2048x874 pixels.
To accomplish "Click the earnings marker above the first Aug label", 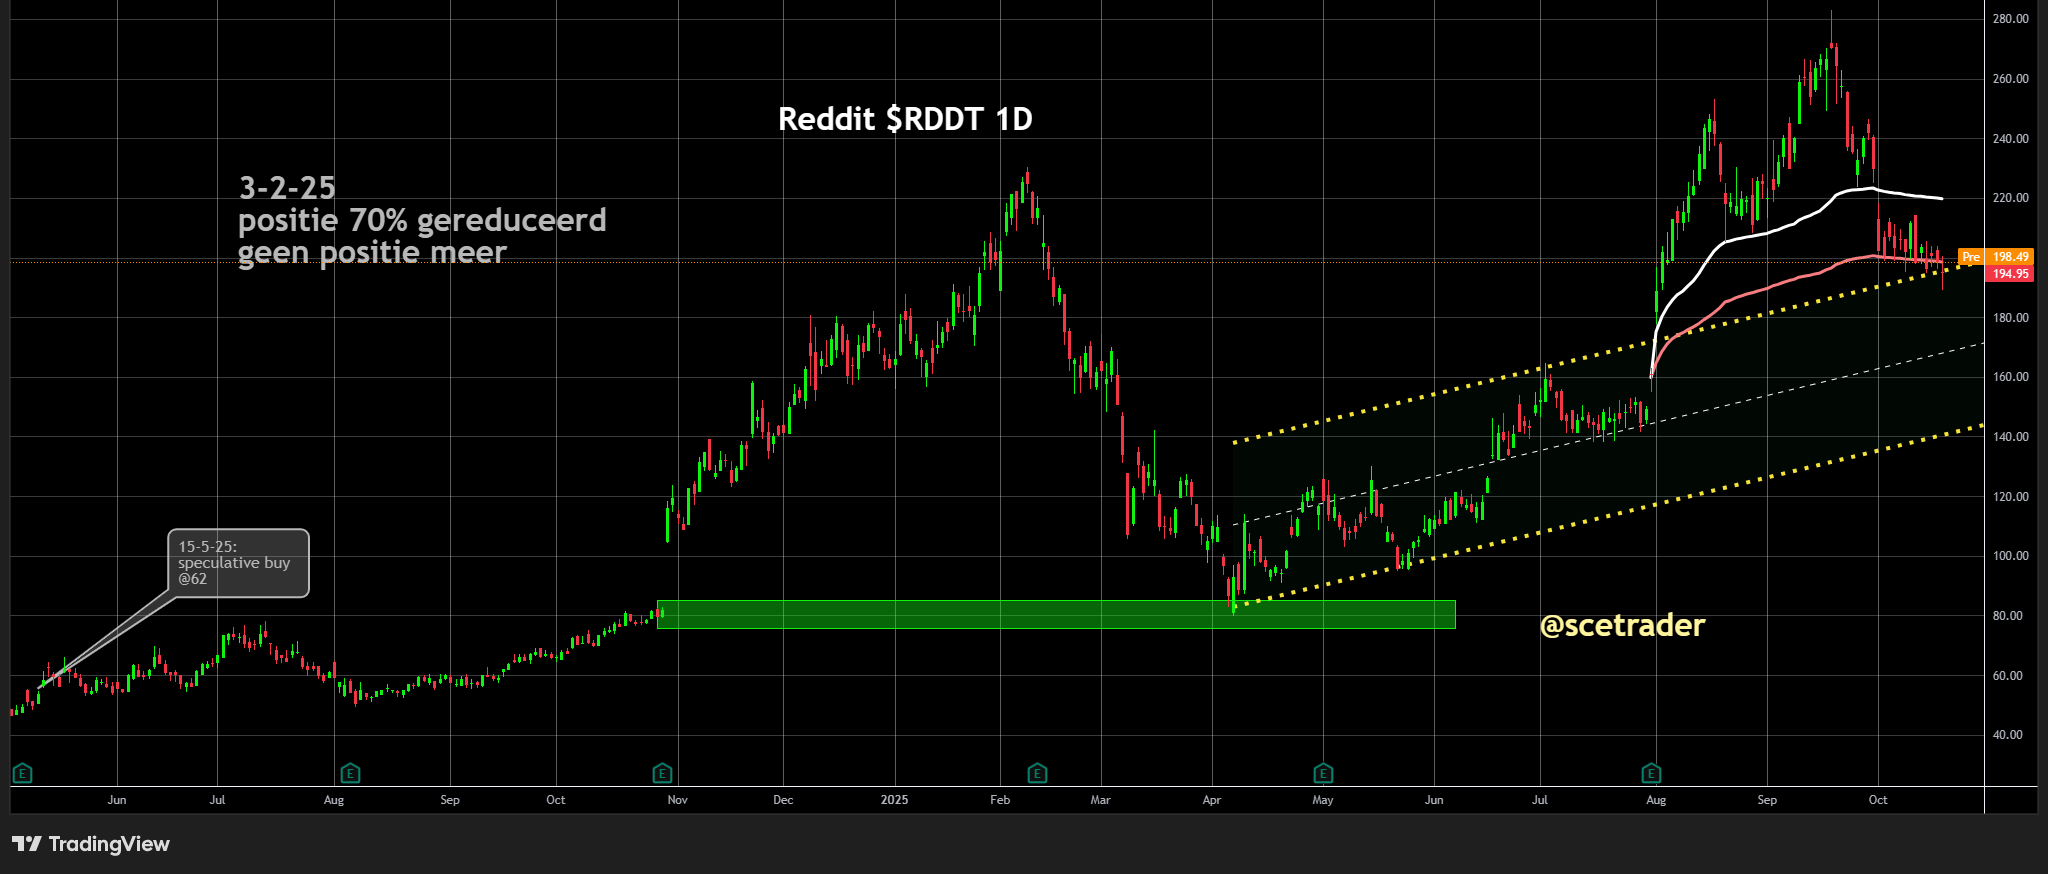I will (x=350, y=773).
